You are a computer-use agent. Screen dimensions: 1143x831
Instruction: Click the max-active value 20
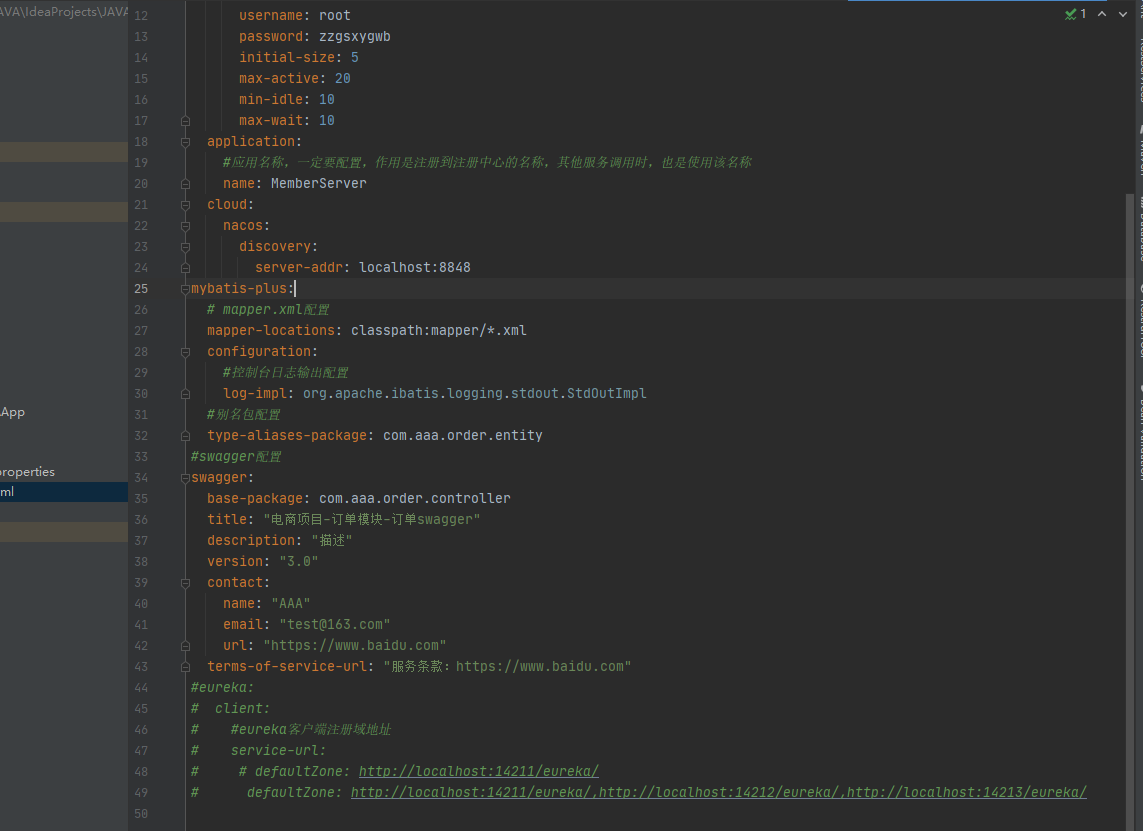(343, 79)
